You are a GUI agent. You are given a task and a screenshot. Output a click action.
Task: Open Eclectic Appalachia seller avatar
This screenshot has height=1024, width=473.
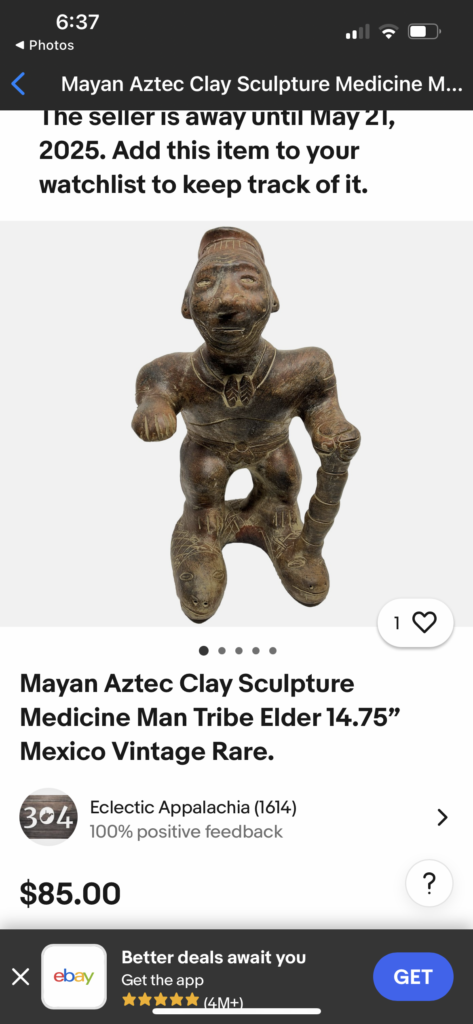48,817
